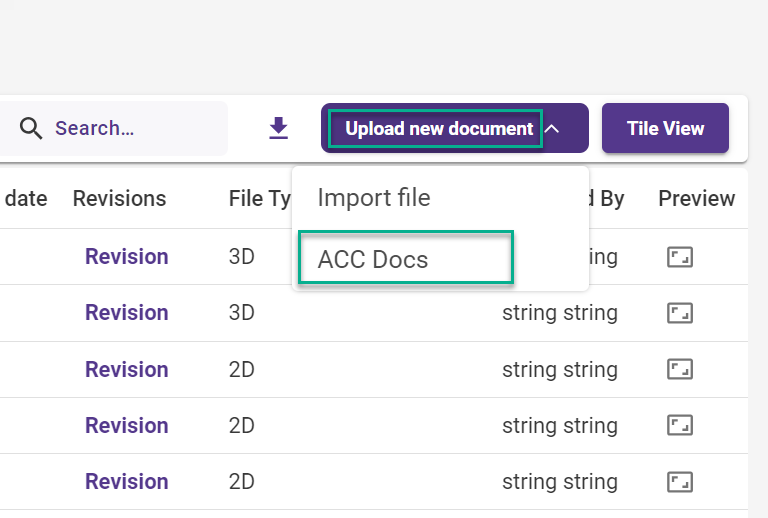This screenshot has height=518, width=768.
Task: Open Revision link in second row
Action: (127, 313)
